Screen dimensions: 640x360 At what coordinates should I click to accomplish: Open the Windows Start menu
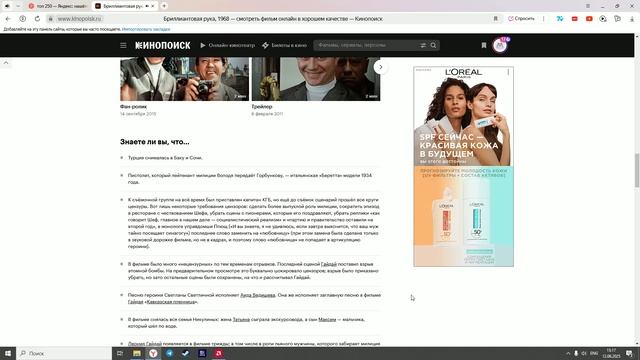tap(8, 353)
